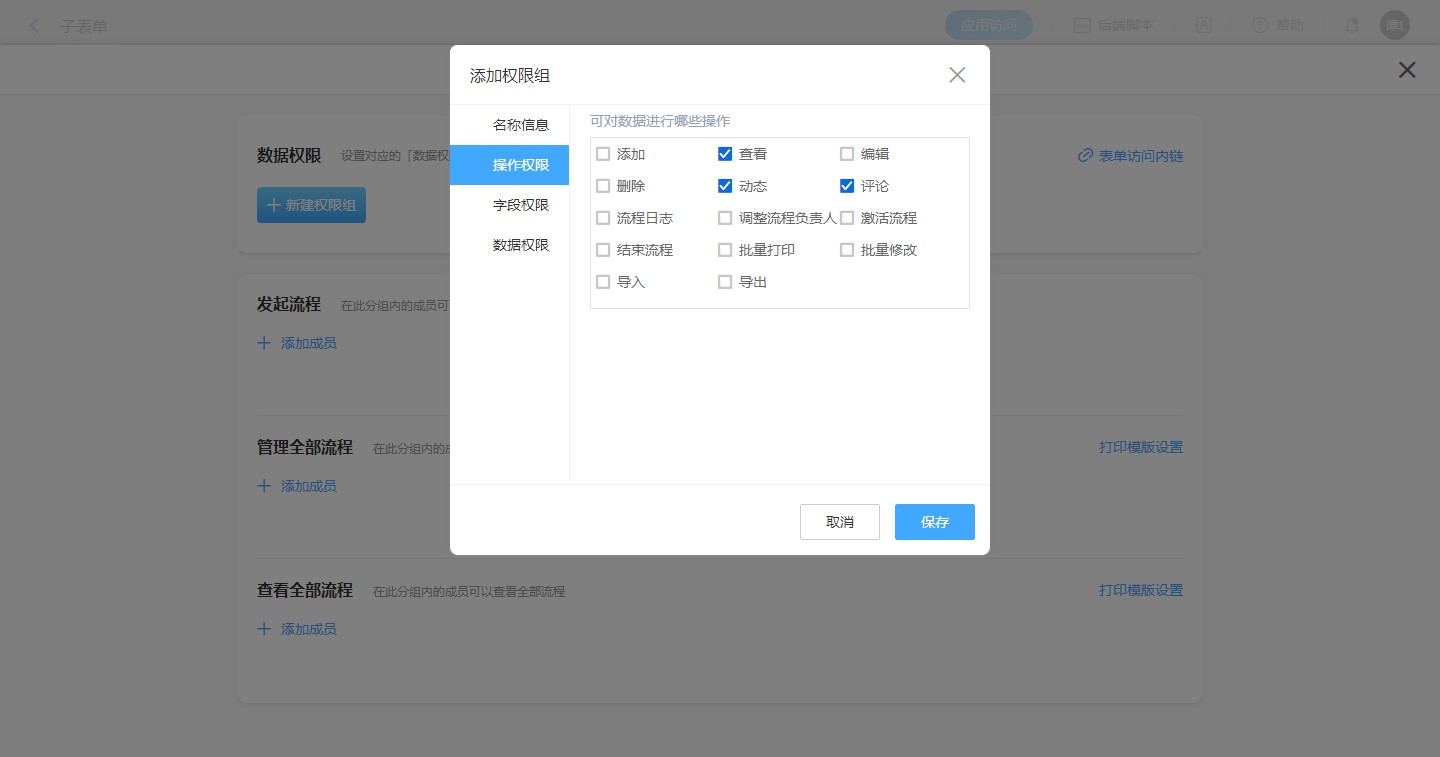Screen dimensions: 1440x757
Task: Enable the 添加 permission checkbox
Action: point(603,154)
